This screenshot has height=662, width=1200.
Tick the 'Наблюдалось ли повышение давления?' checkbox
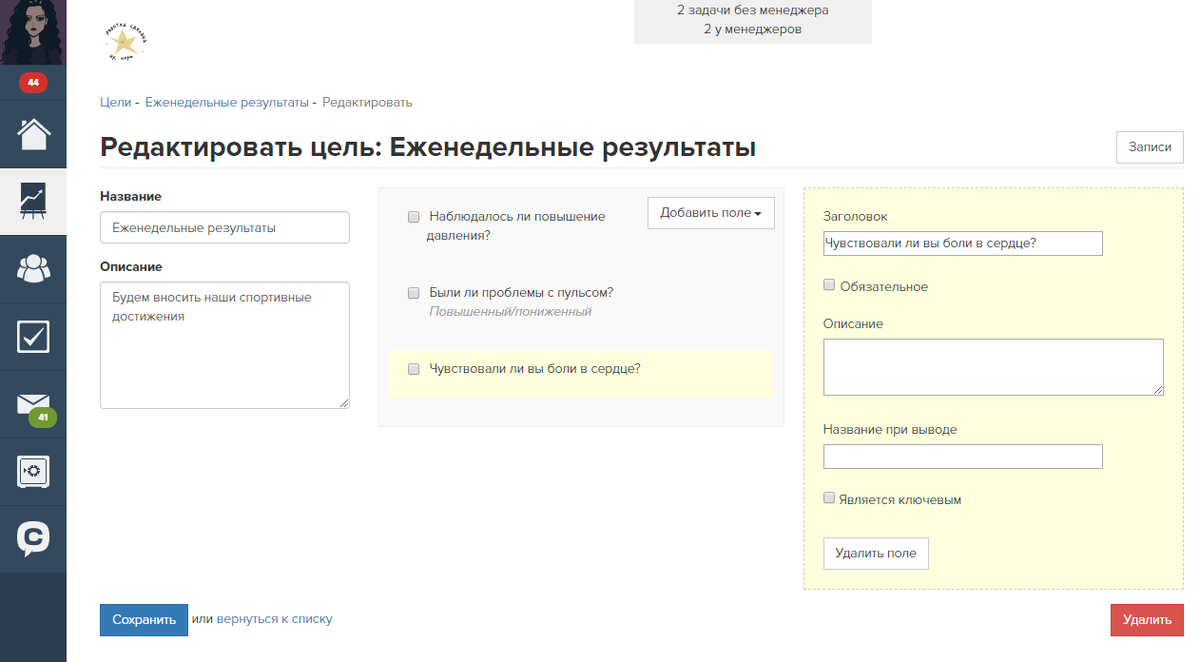coord(413,216)
